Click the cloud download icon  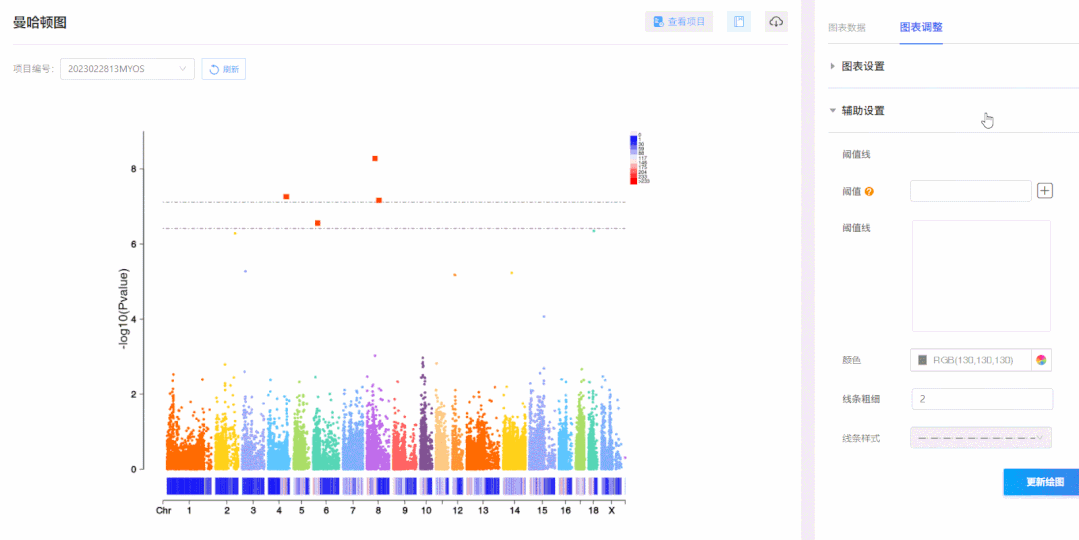(x=776, y=22)
